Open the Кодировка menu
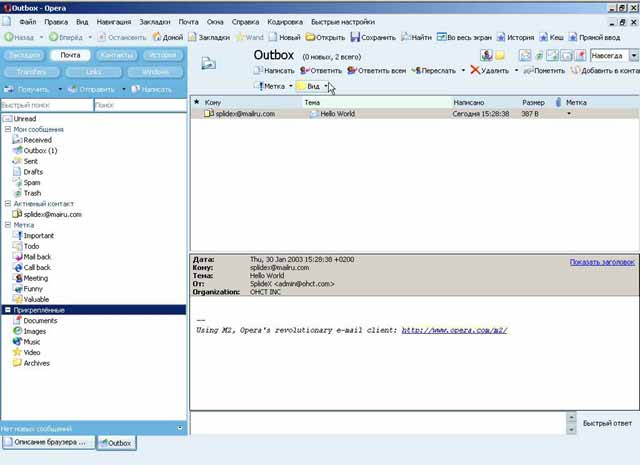Viewport: 640px width, 465px height. (285, 22)
